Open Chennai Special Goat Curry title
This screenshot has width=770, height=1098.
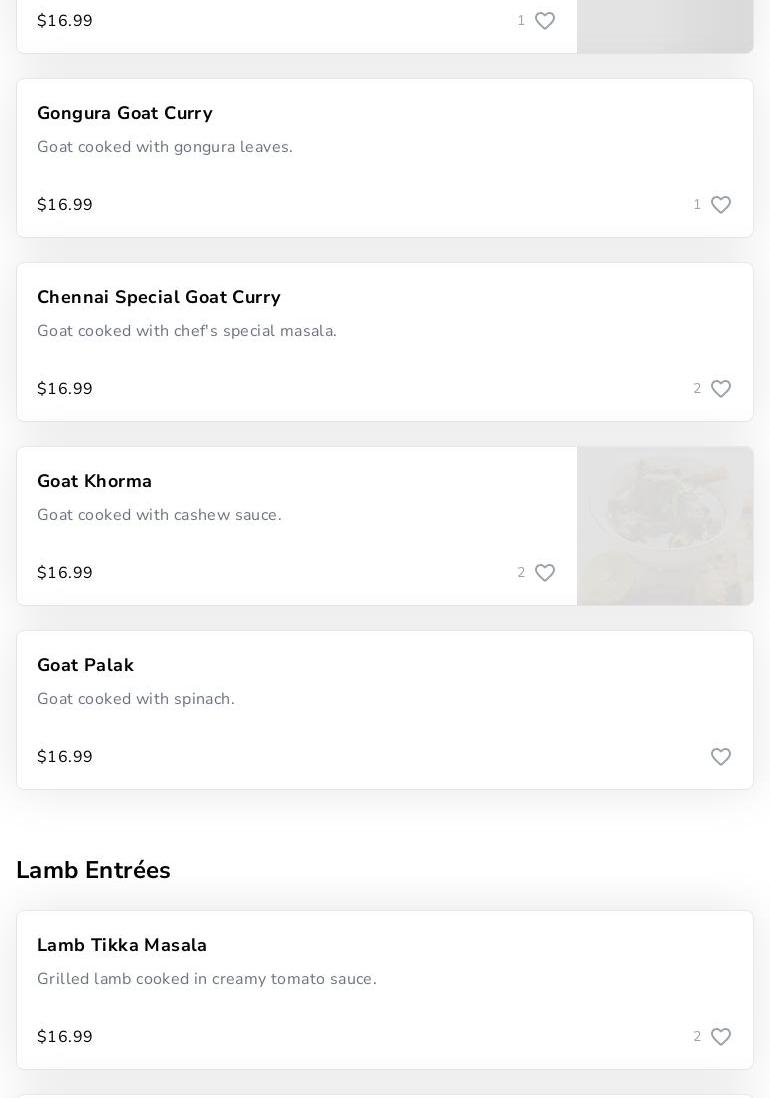coord(159,297)
